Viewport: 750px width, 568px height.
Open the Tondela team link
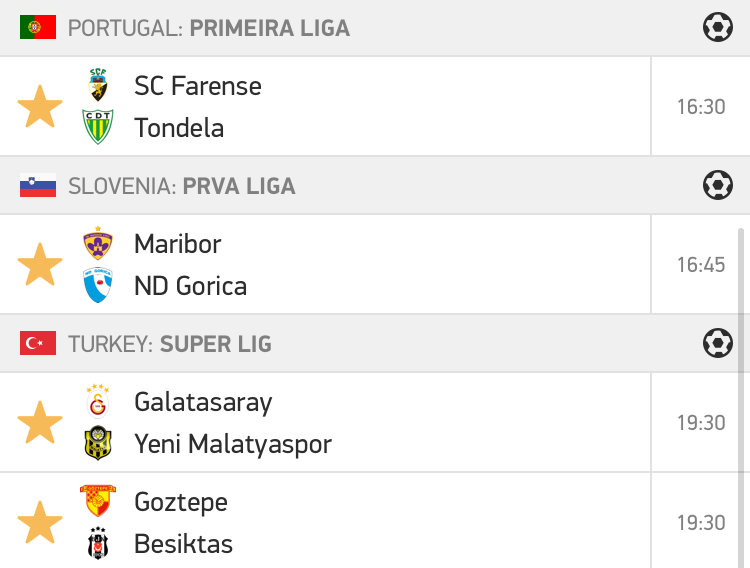[179, 128]
